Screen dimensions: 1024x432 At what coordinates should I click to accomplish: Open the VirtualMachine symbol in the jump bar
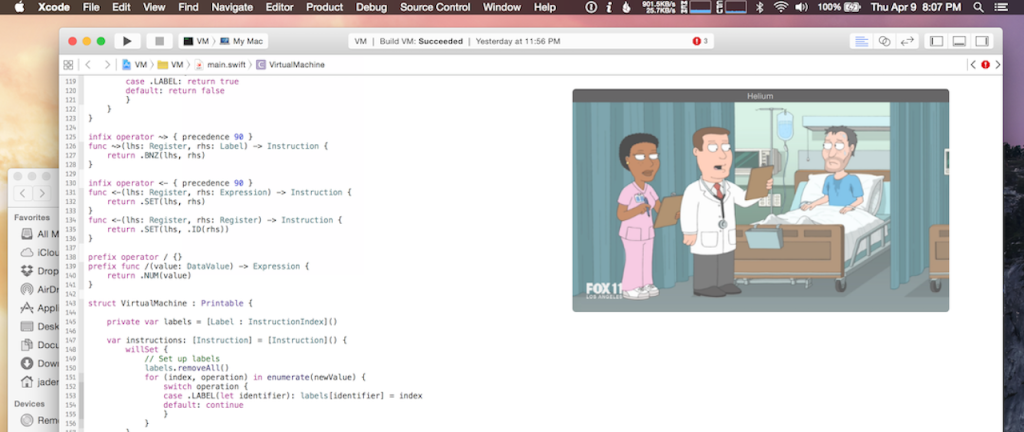coord(291,65)
